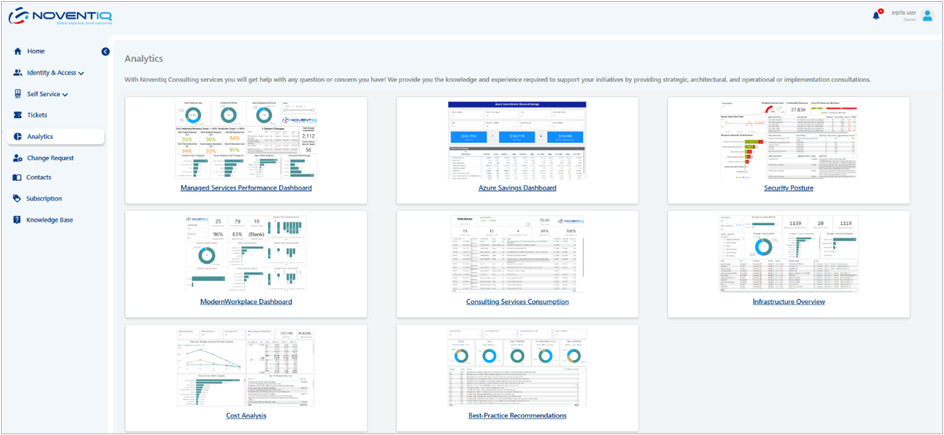Click the Contacts icon in sidebar
Screen dimensions: 944x435
coord(18,177)
